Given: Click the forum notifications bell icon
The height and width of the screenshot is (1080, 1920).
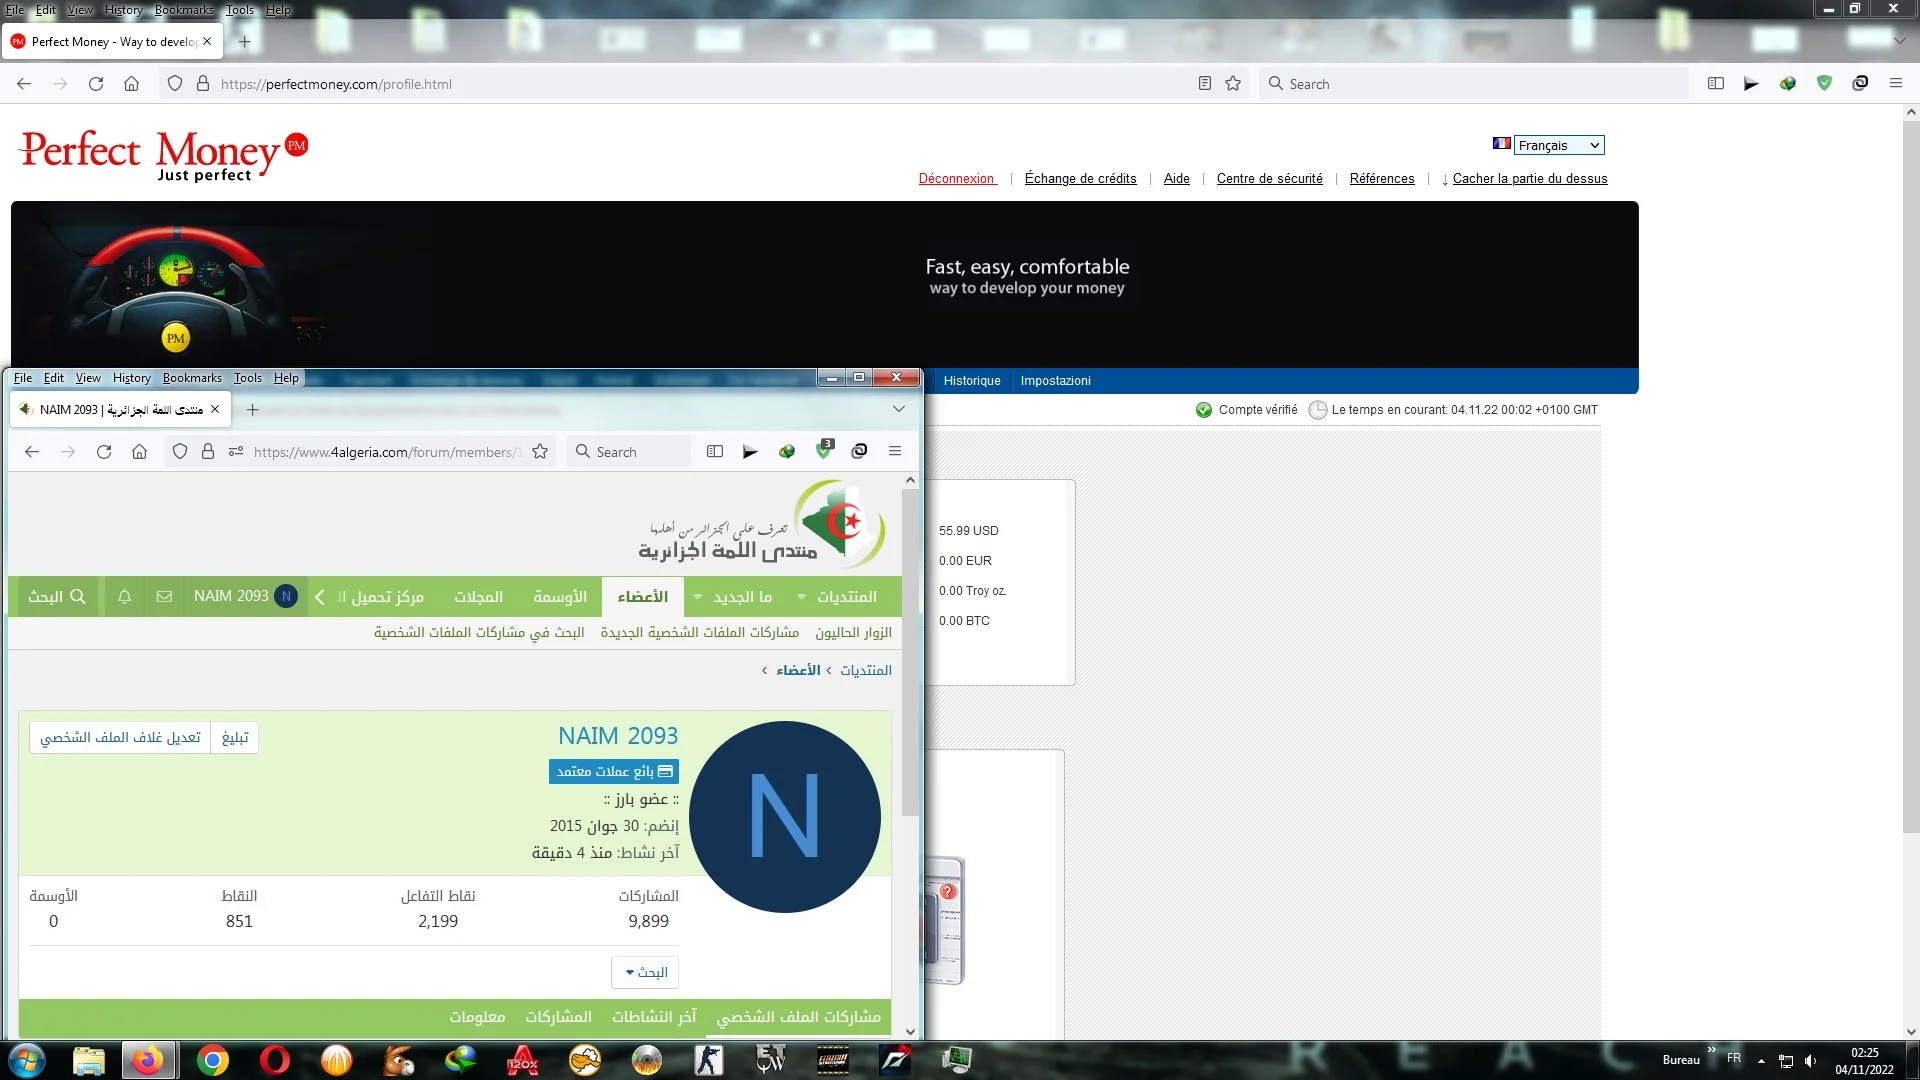Looking at the screenshot, I should pos(125,597).
